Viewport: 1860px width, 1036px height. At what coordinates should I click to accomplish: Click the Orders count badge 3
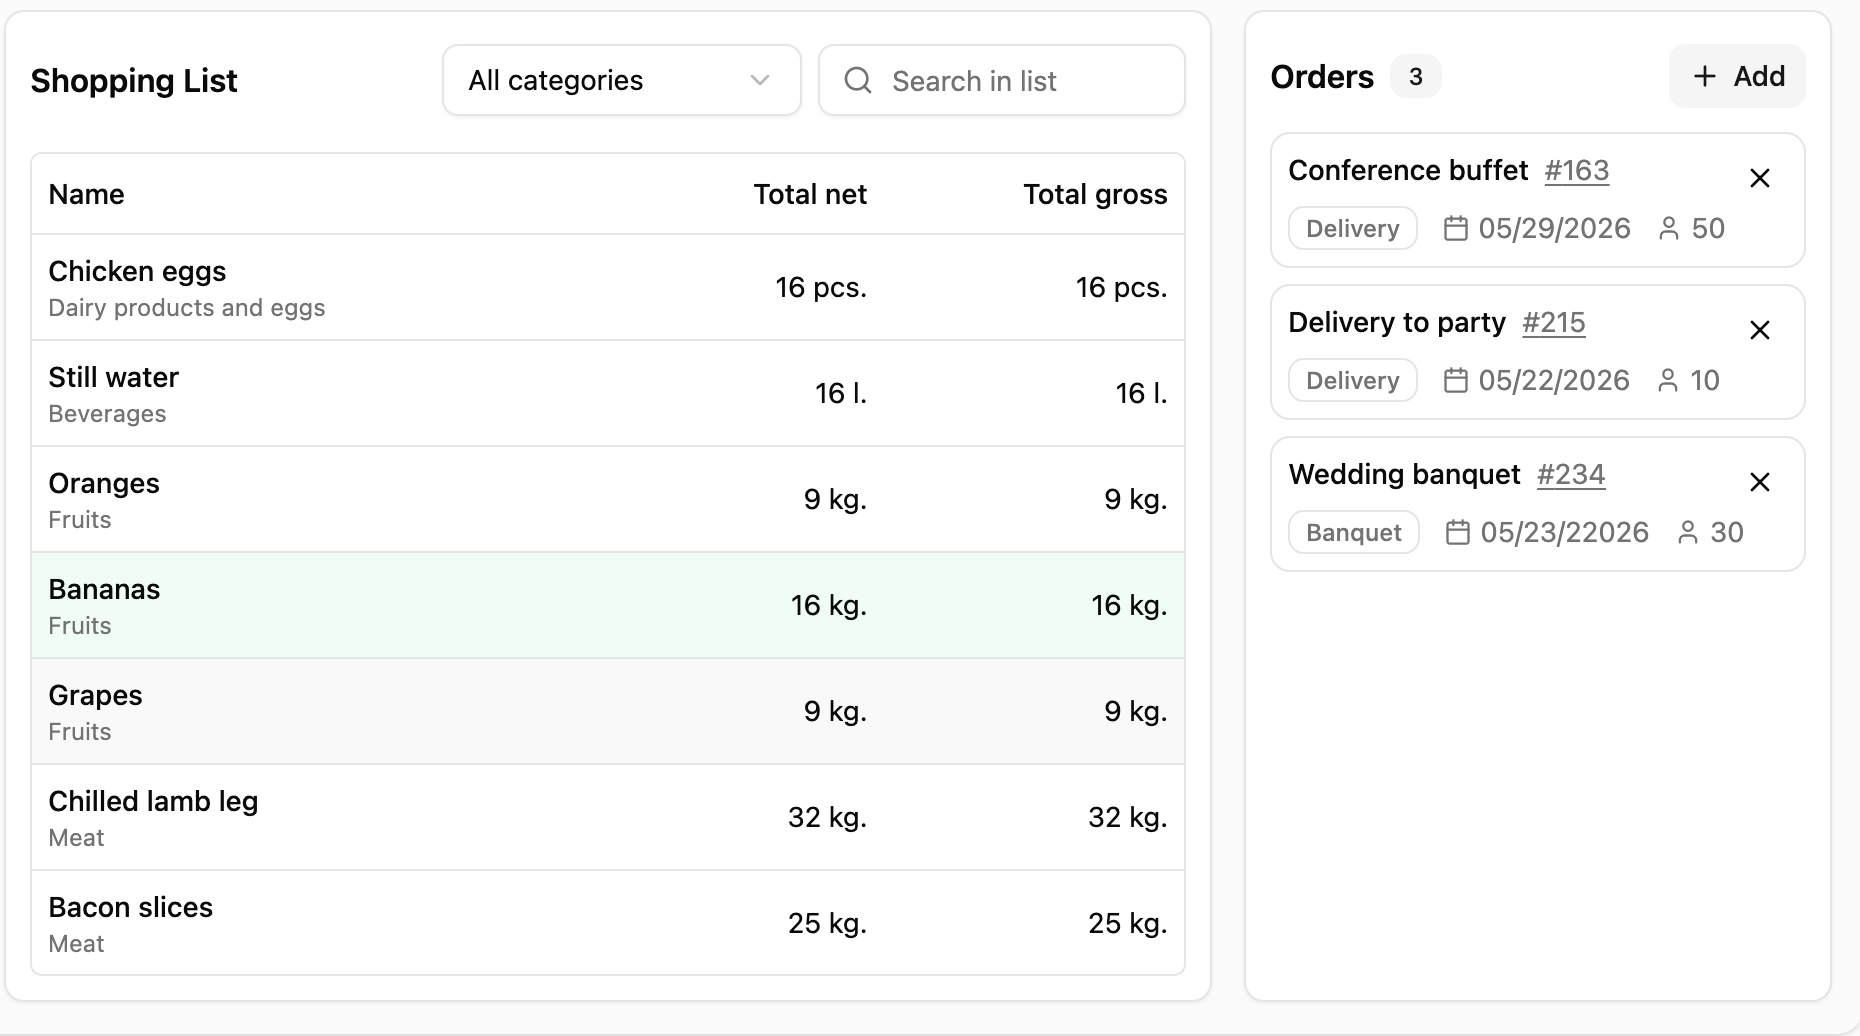click(x=1416, y=76)
